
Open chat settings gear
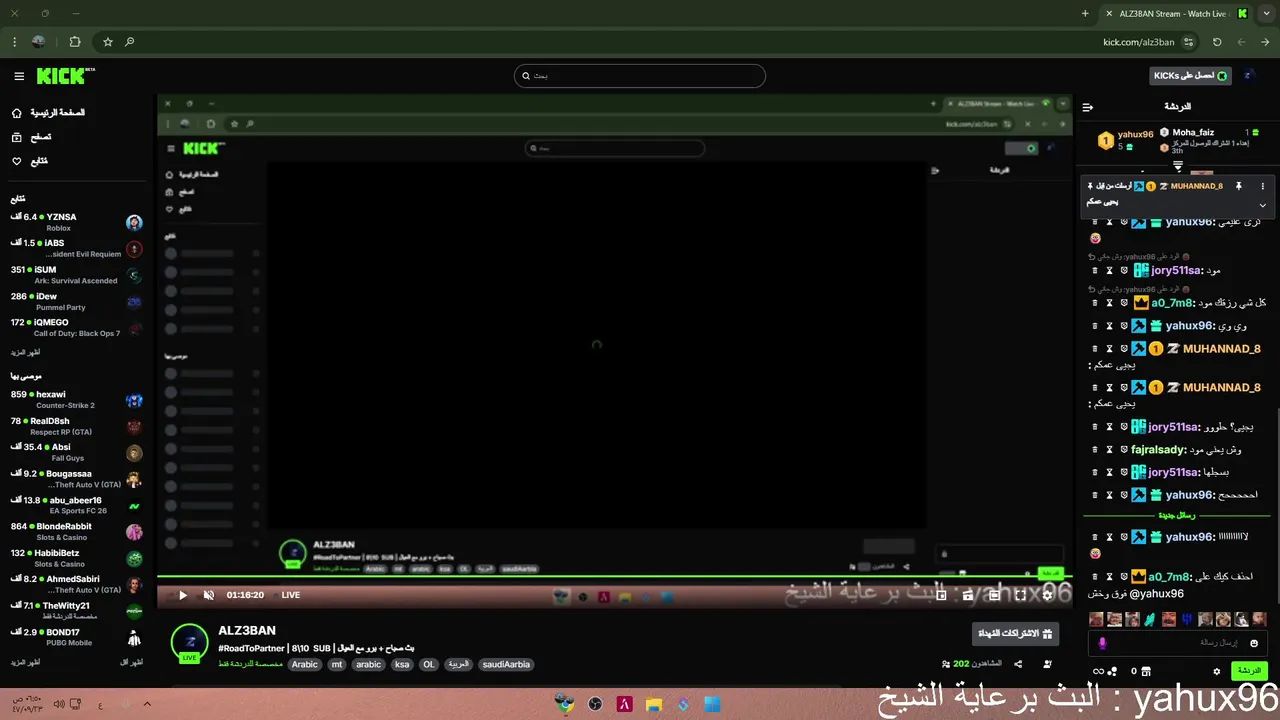point(1216,671)
